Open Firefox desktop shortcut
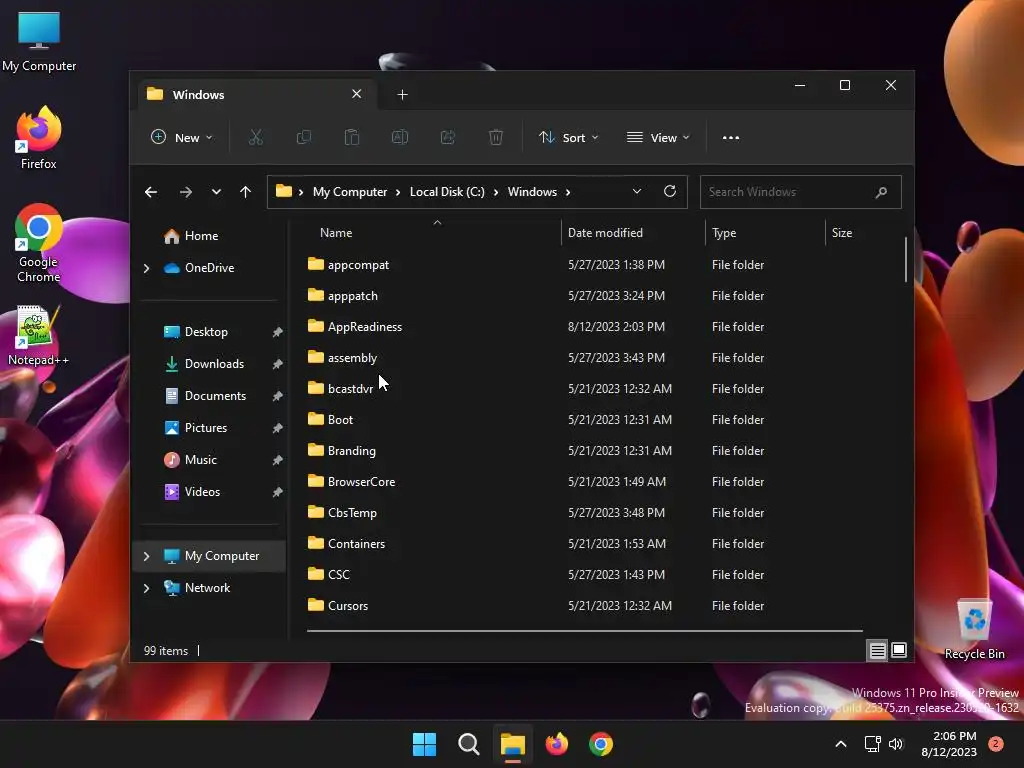Viewport: 1024px width, 768px height. pyautogui.click(x=39, y=137)
